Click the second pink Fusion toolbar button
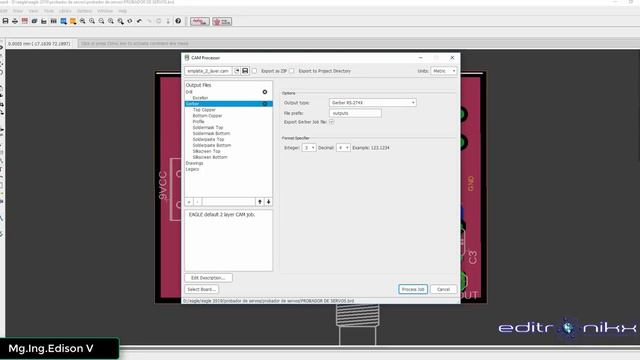Viewport: 640px width, 360px height. (222, 21)
